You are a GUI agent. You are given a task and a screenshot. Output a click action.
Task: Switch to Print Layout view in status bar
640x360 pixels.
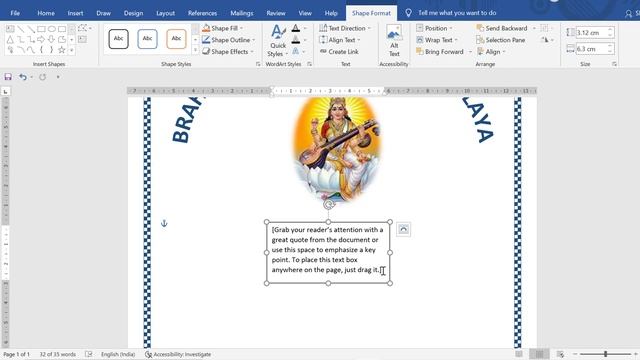pos(539,354)
